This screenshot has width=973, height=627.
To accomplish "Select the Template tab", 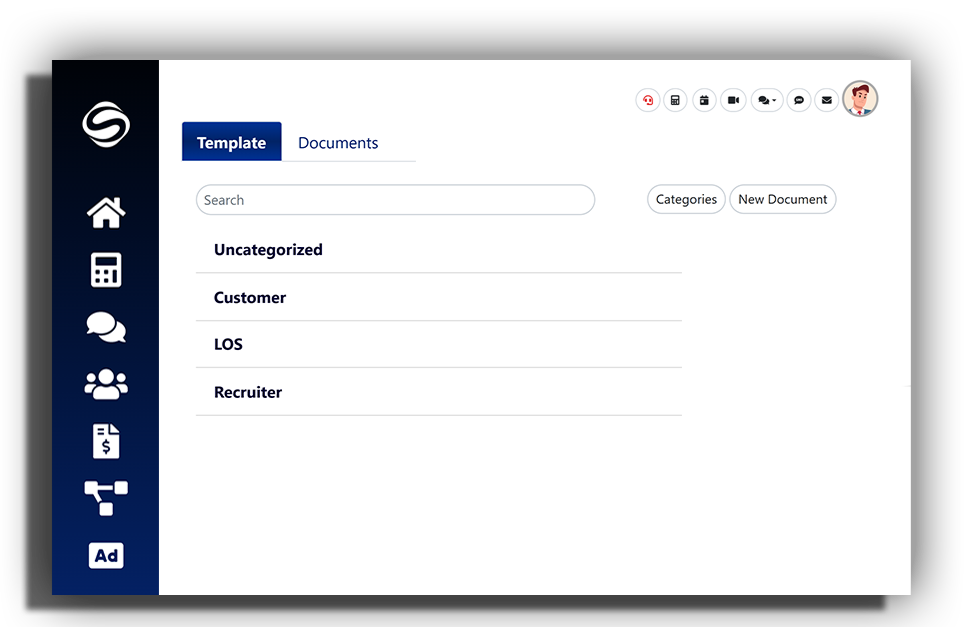I will (231, 142).
